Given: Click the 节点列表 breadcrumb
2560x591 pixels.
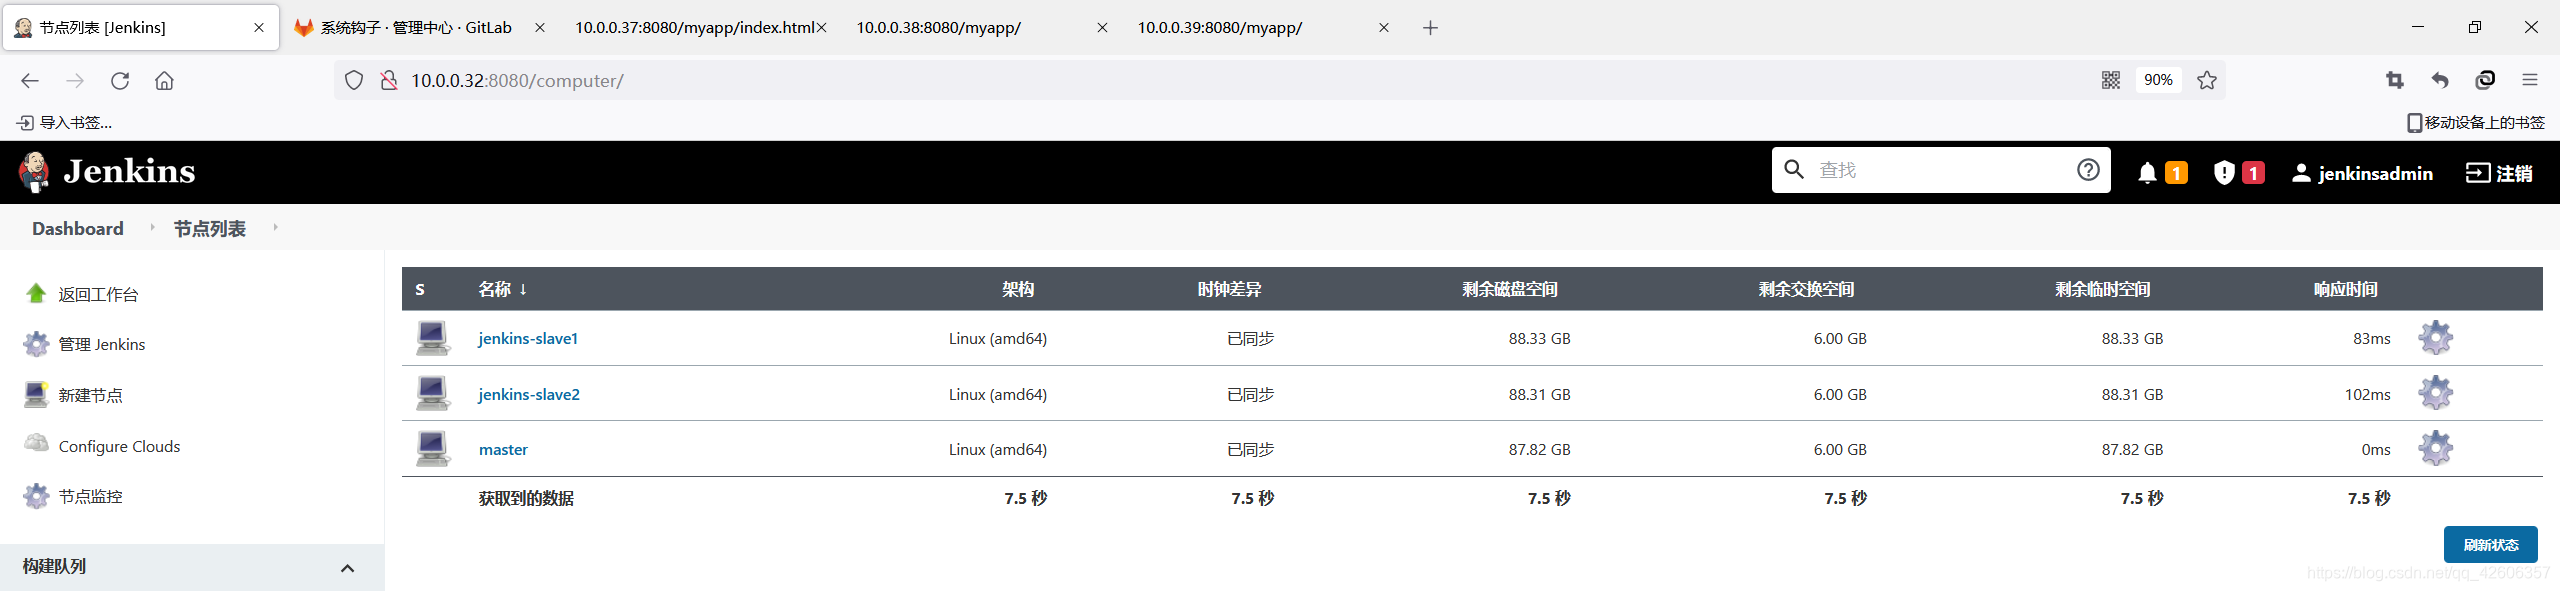Looking at the screenshot, I should (209, 228).
